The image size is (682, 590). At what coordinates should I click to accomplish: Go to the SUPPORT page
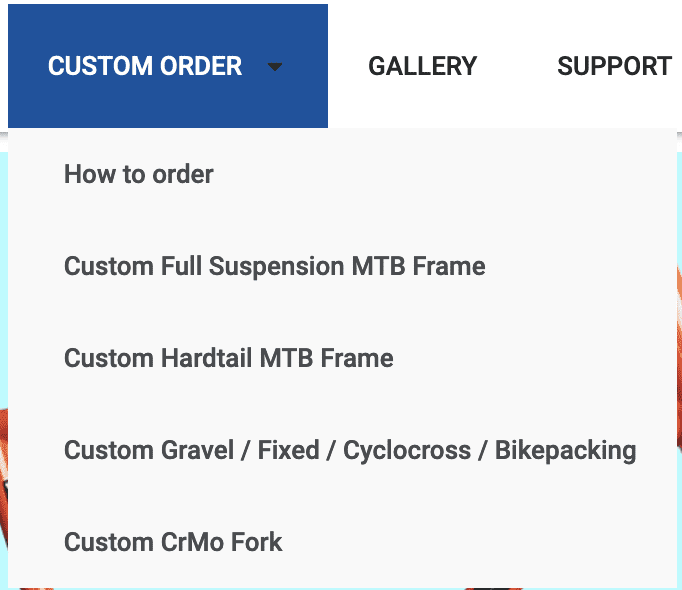[614, 67]
